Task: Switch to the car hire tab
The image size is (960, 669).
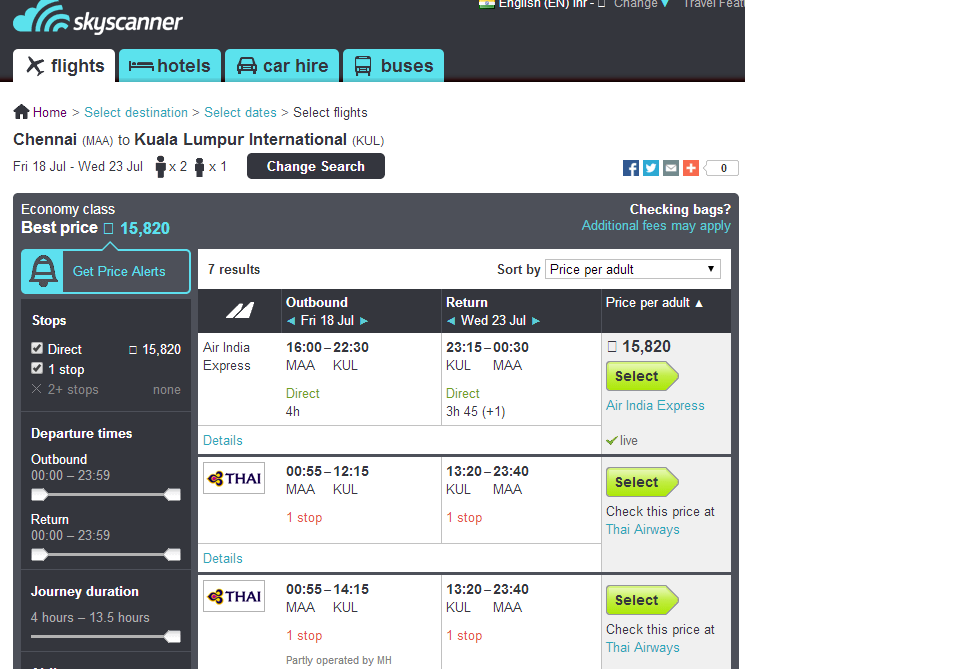Action: 282,65
